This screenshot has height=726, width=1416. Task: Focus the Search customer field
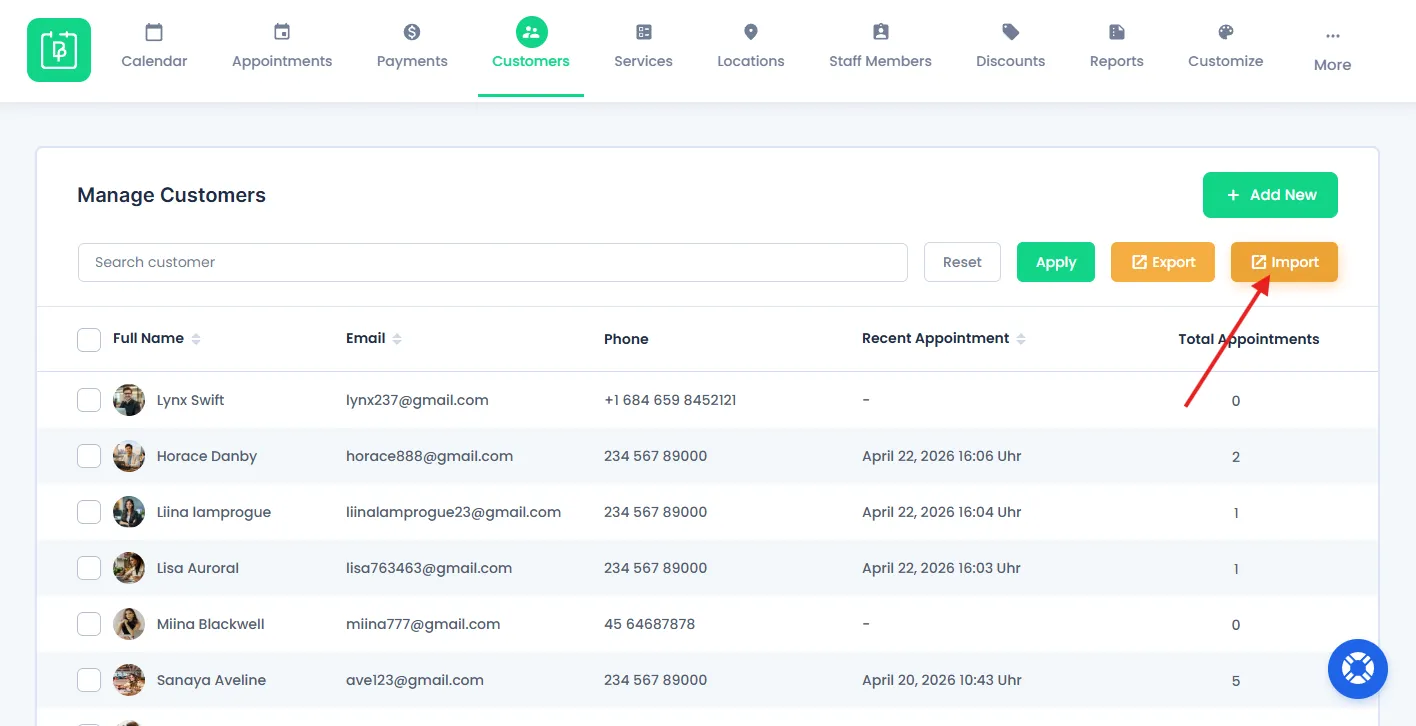click(493, 262)
